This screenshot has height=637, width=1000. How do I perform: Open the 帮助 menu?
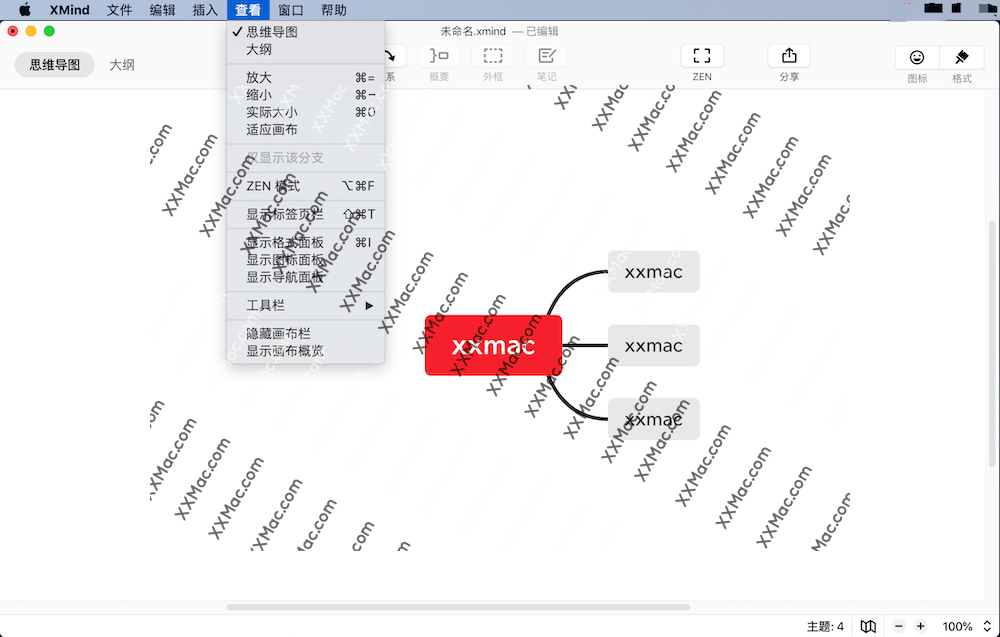point(334,10)
